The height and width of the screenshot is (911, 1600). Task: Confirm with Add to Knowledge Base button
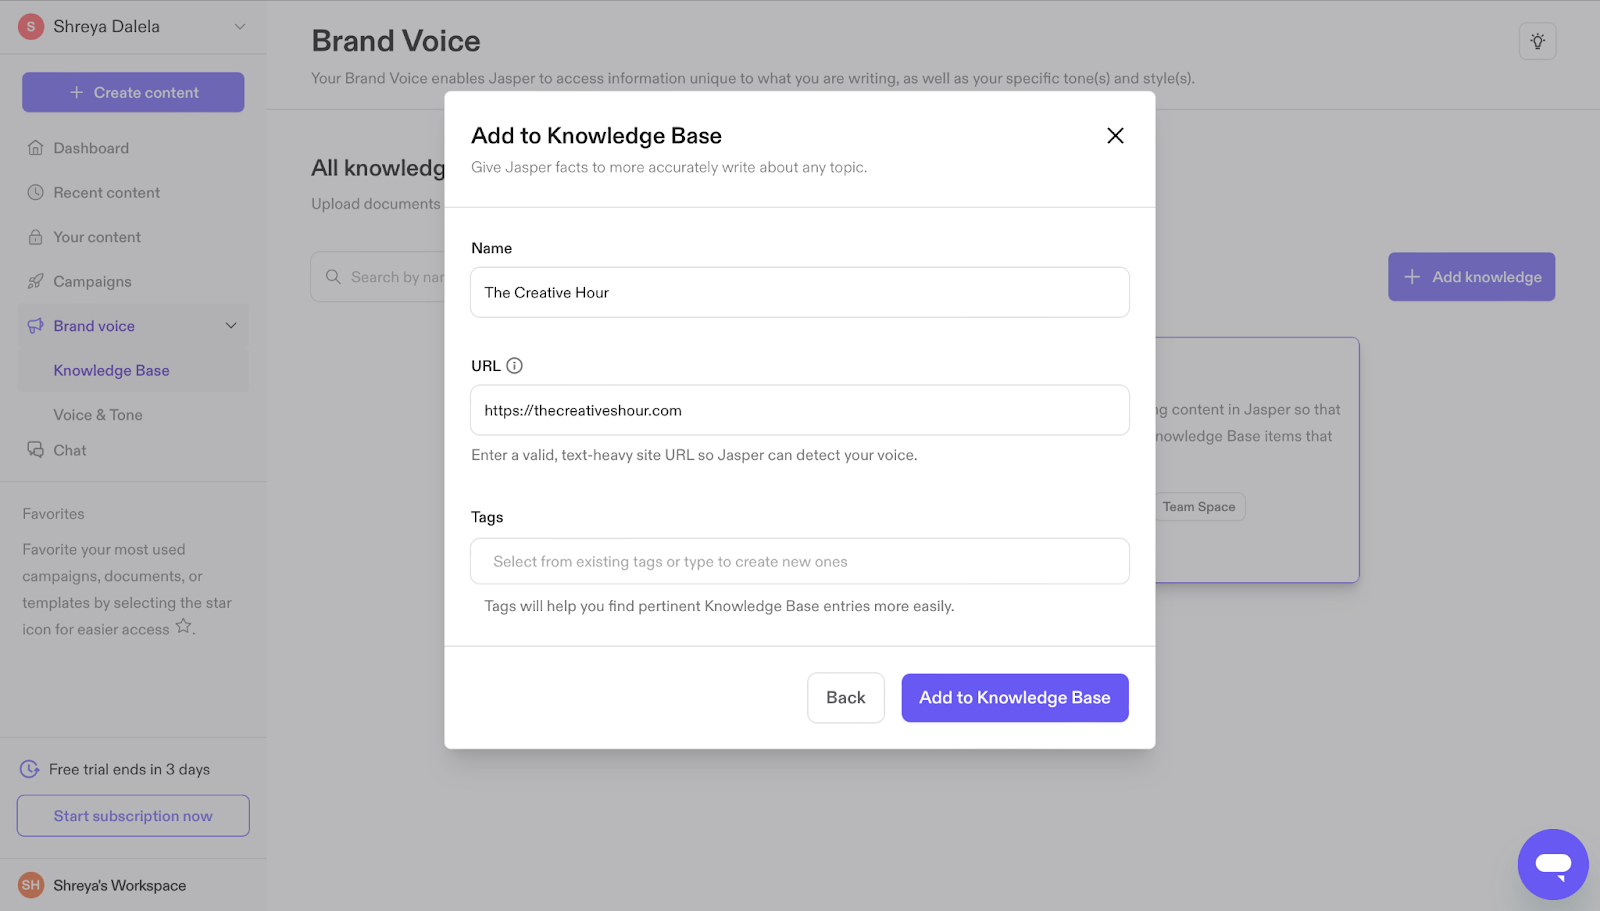1015,698
